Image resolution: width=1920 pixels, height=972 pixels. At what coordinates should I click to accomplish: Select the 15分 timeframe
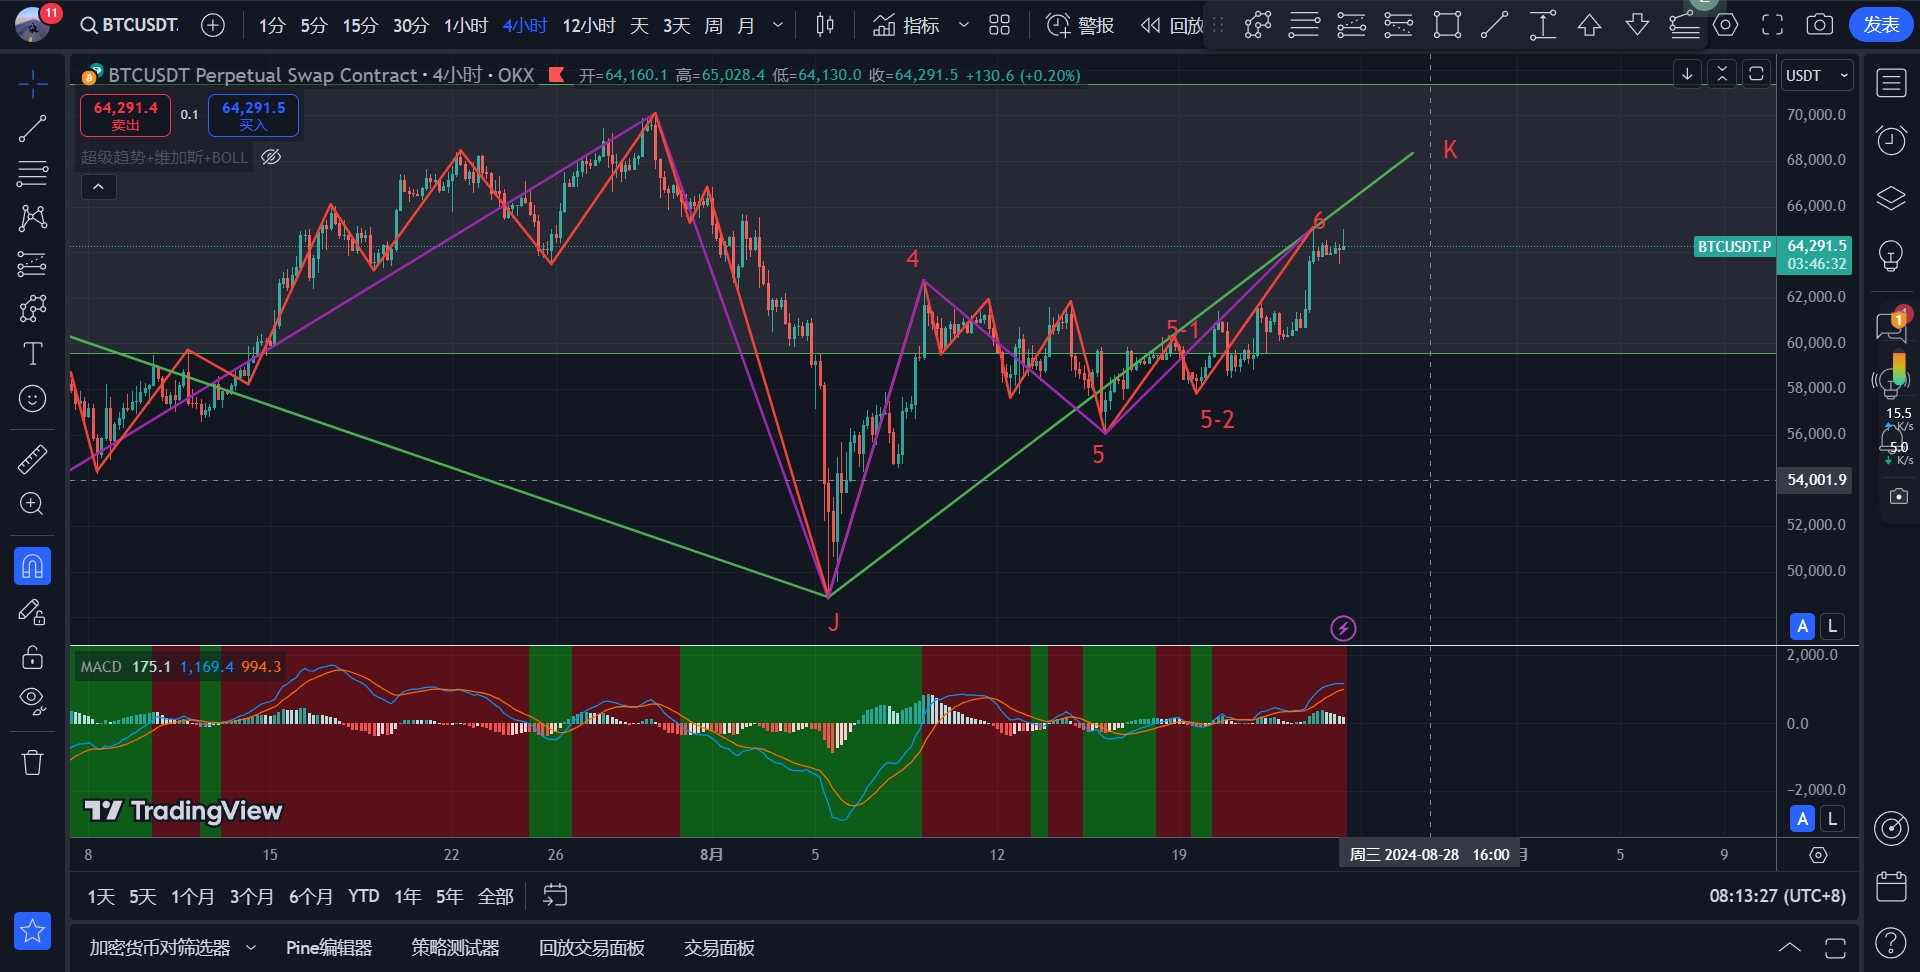coord(360,25)
